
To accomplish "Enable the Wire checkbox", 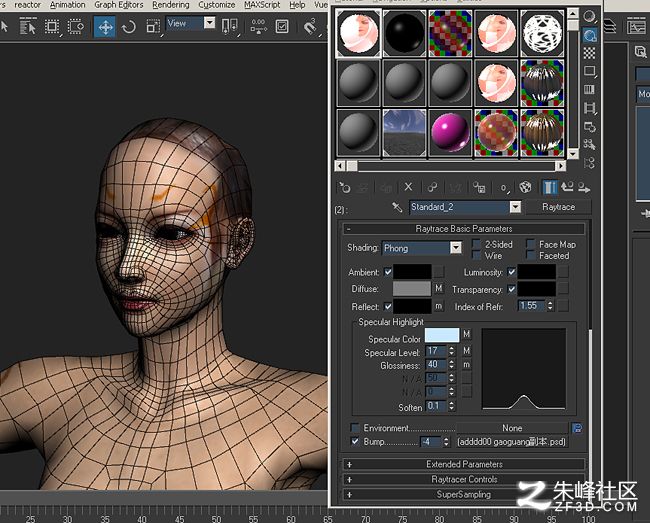I will 477,256.
